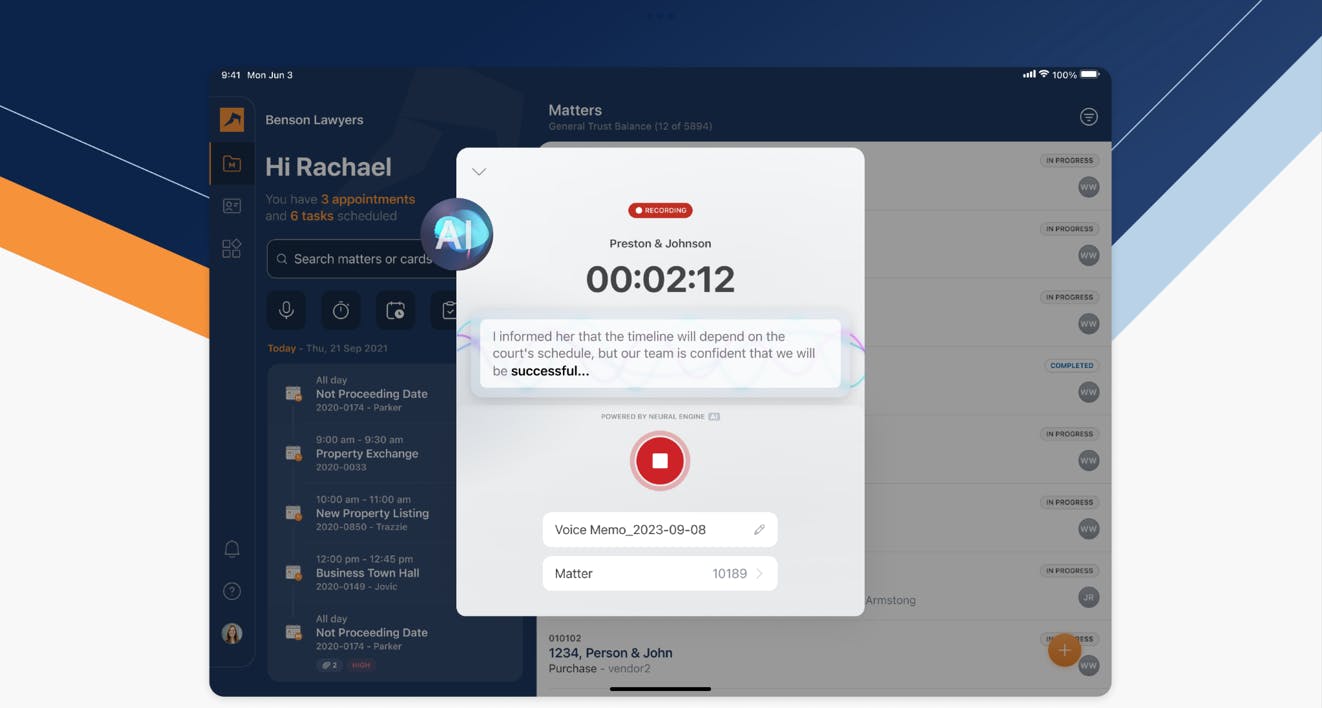Open the 6 tasks link
The height and width of the screenshot is (708, 1322).
[312, 216]
